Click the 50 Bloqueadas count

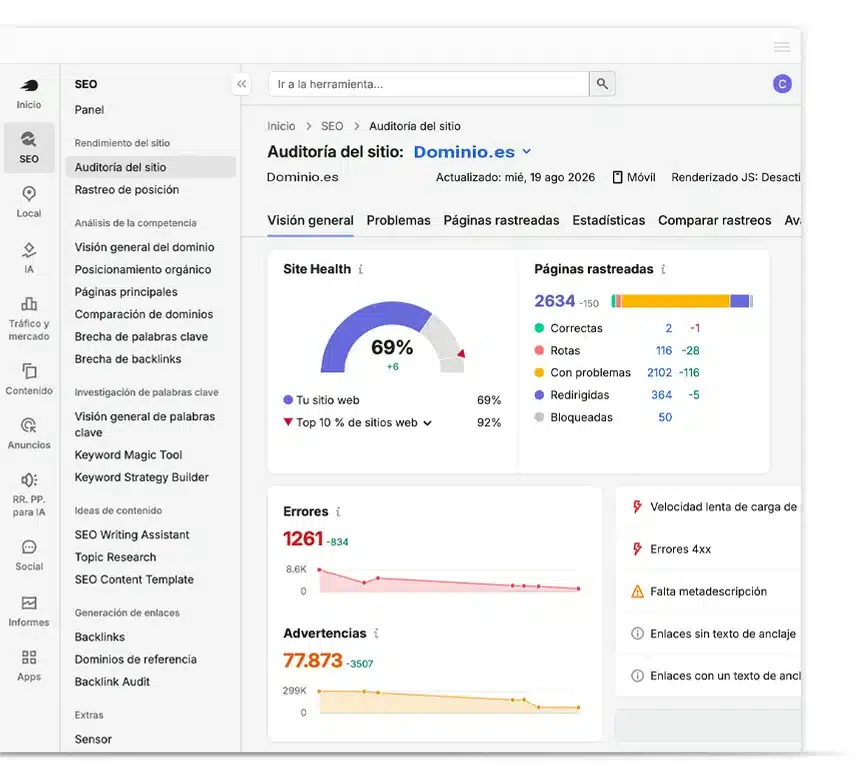pyautogui.click(x=665, y=417)
